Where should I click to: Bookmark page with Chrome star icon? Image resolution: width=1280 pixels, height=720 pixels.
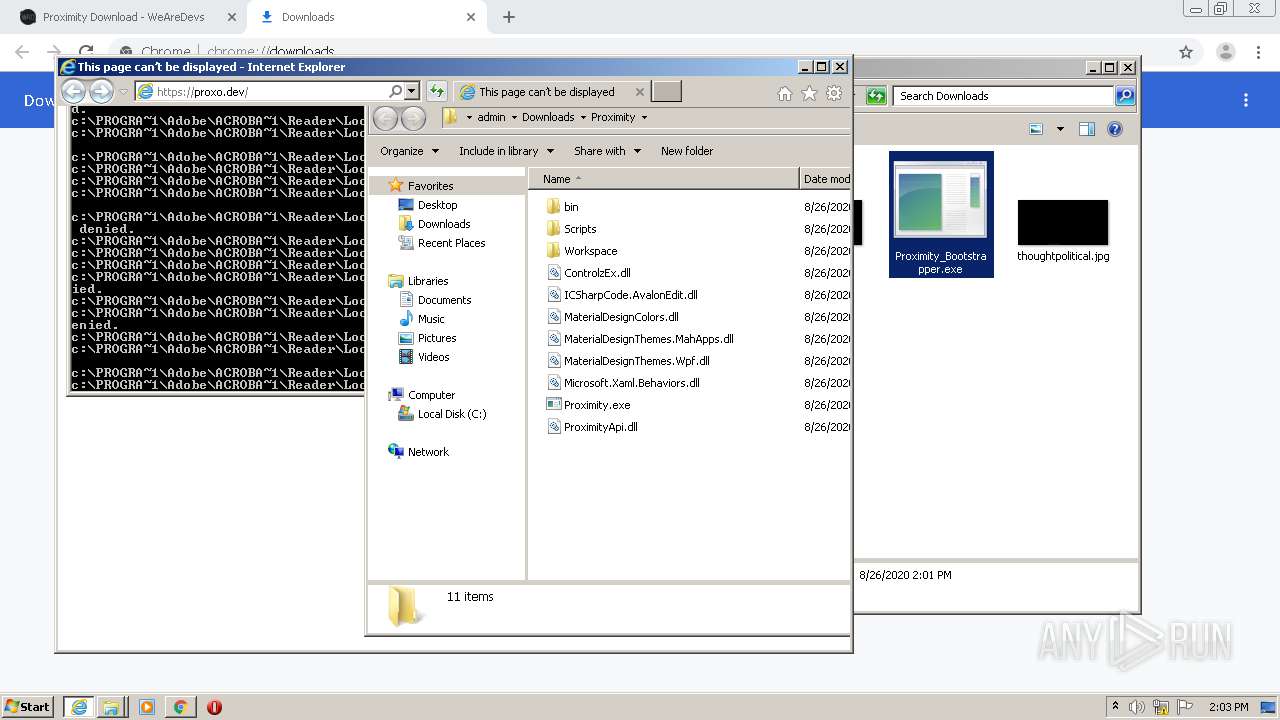coord(1186,52)
